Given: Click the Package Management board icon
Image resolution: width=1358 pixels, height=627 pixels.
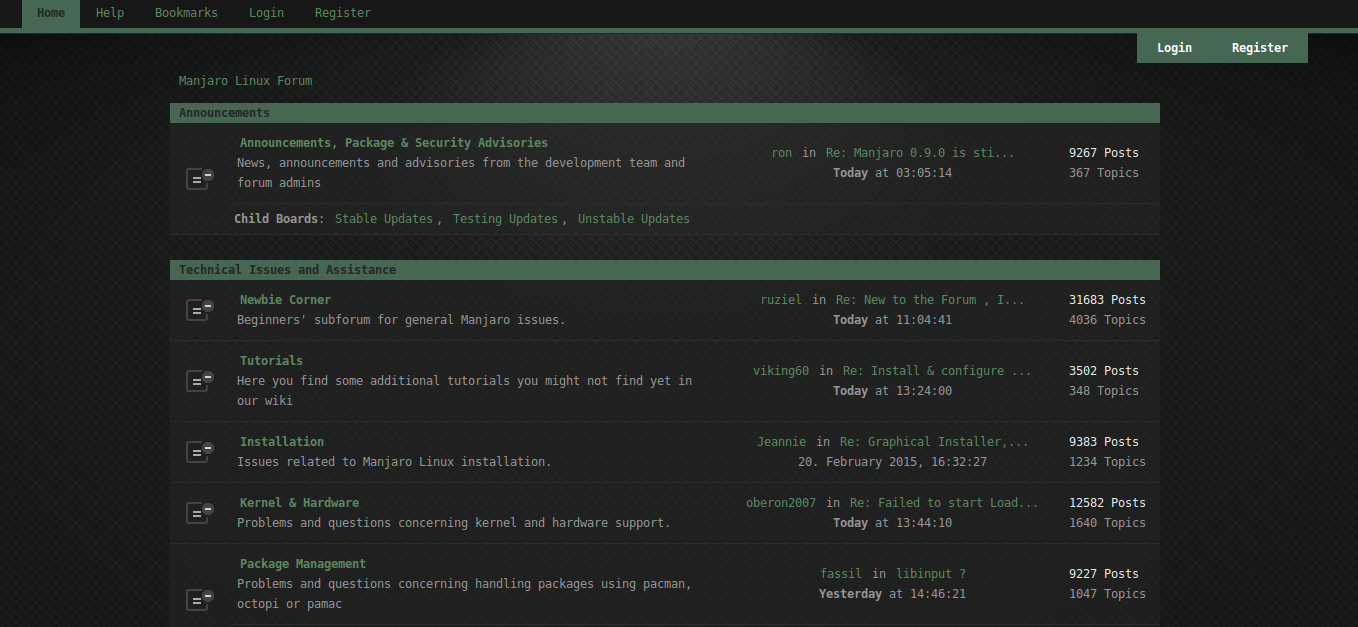Looking at the screenshot, I should [199, 598].
